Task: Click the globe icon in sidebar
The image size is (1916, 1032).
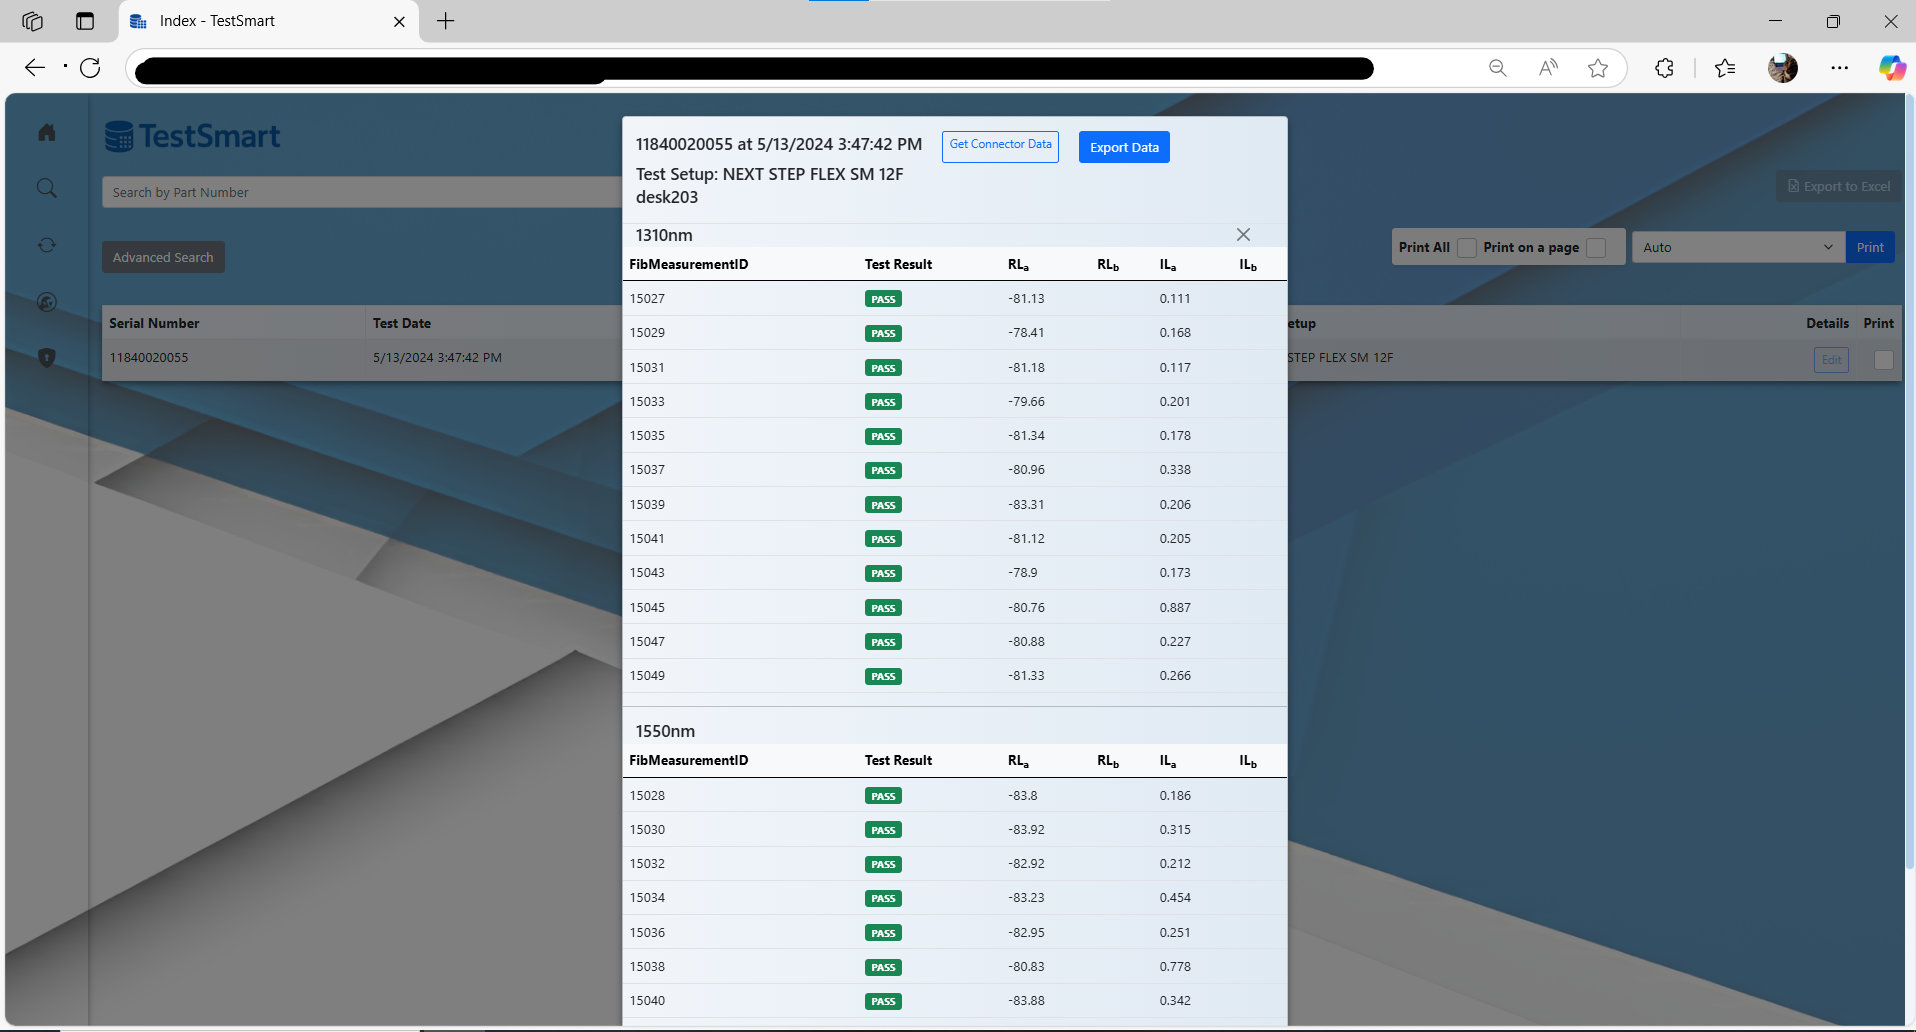Action: point(47,302)
